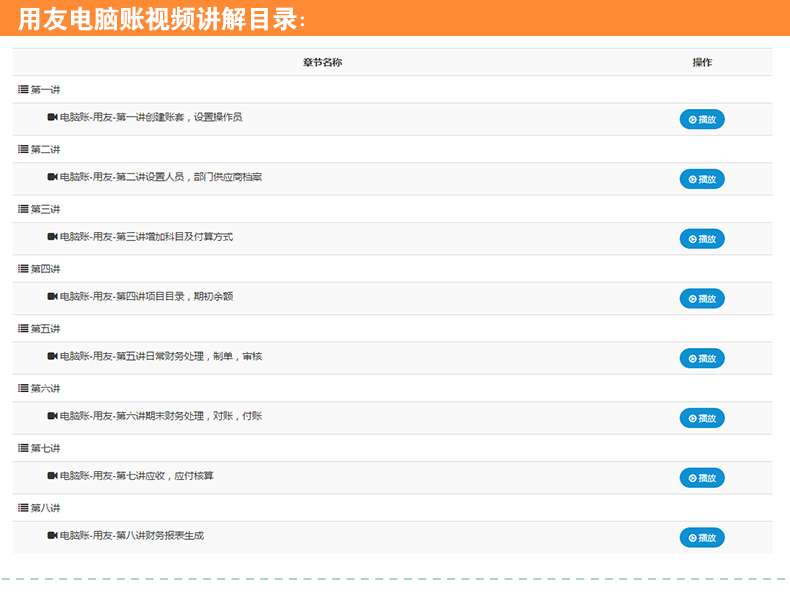
Task: Select the 第七讲 chapter heading
Action: 45,448
